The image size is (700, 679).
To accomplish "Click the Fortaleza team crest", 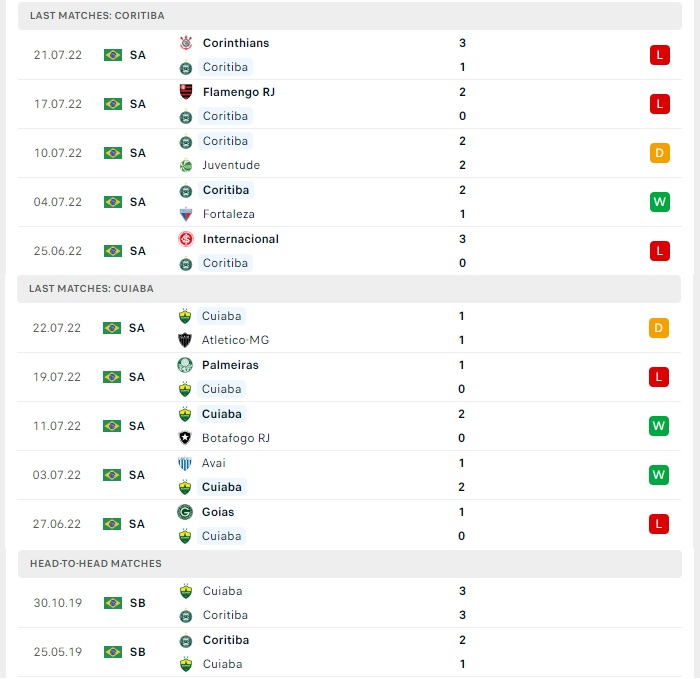I will (186, 215).
